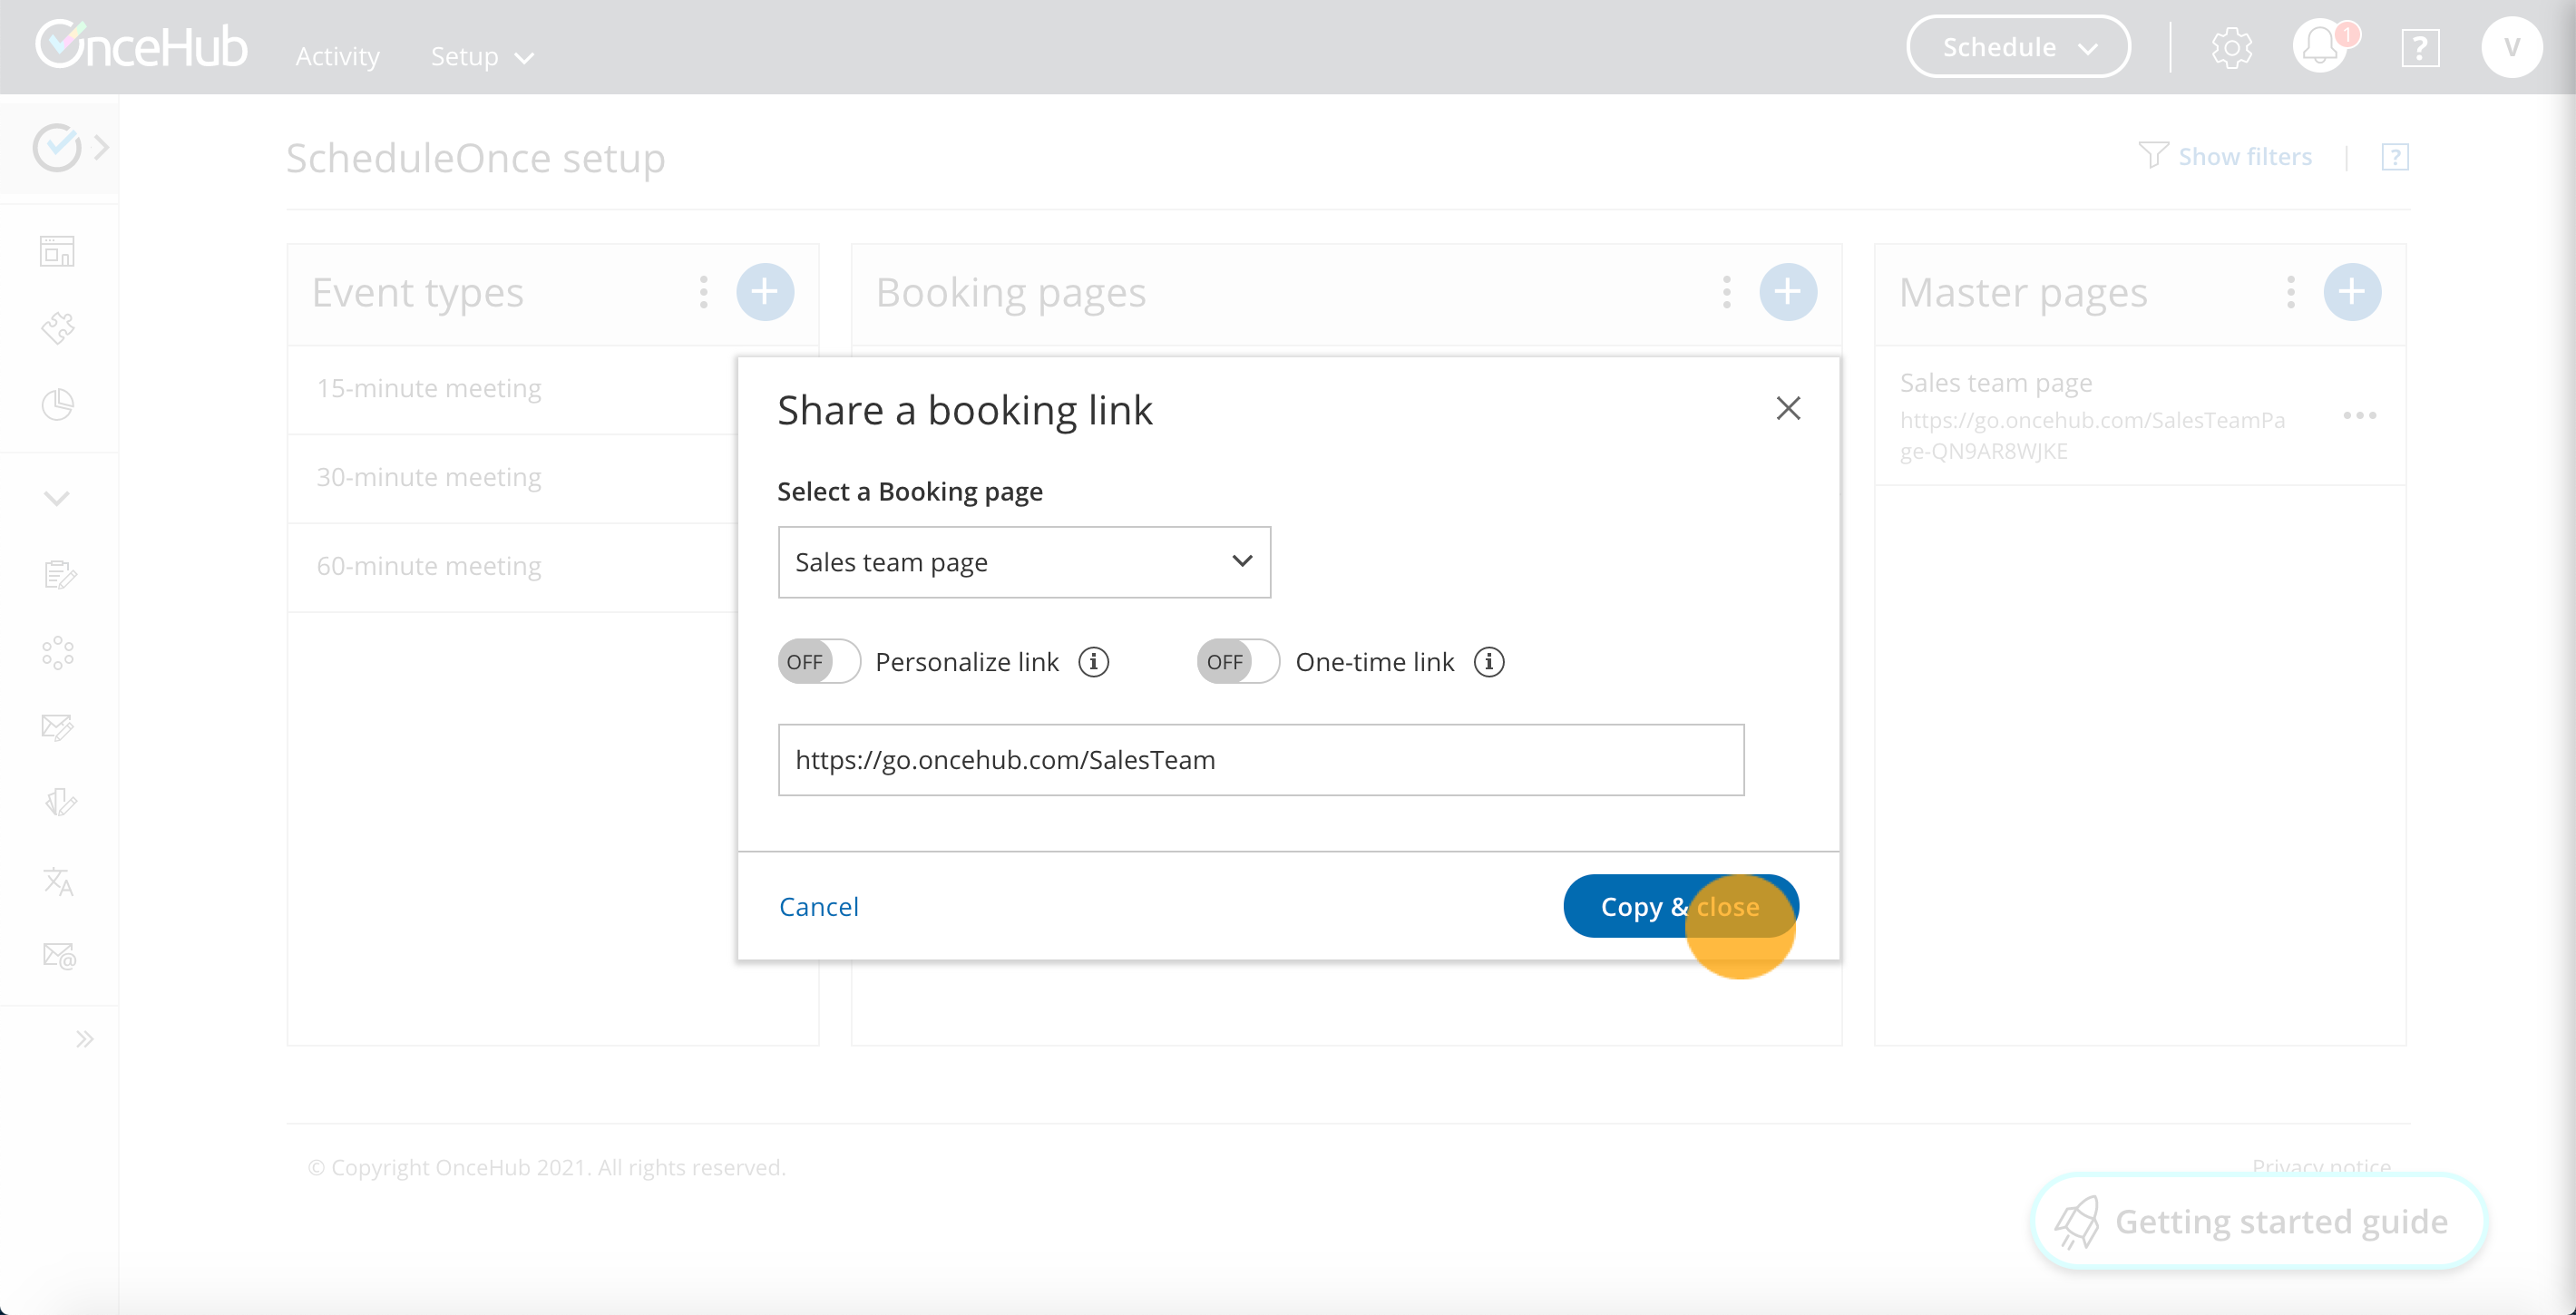Image resolution: width=2576 pixels, height=1315 pixels.
Task: Click the OnceHub logo
Action: pos(141,46)
